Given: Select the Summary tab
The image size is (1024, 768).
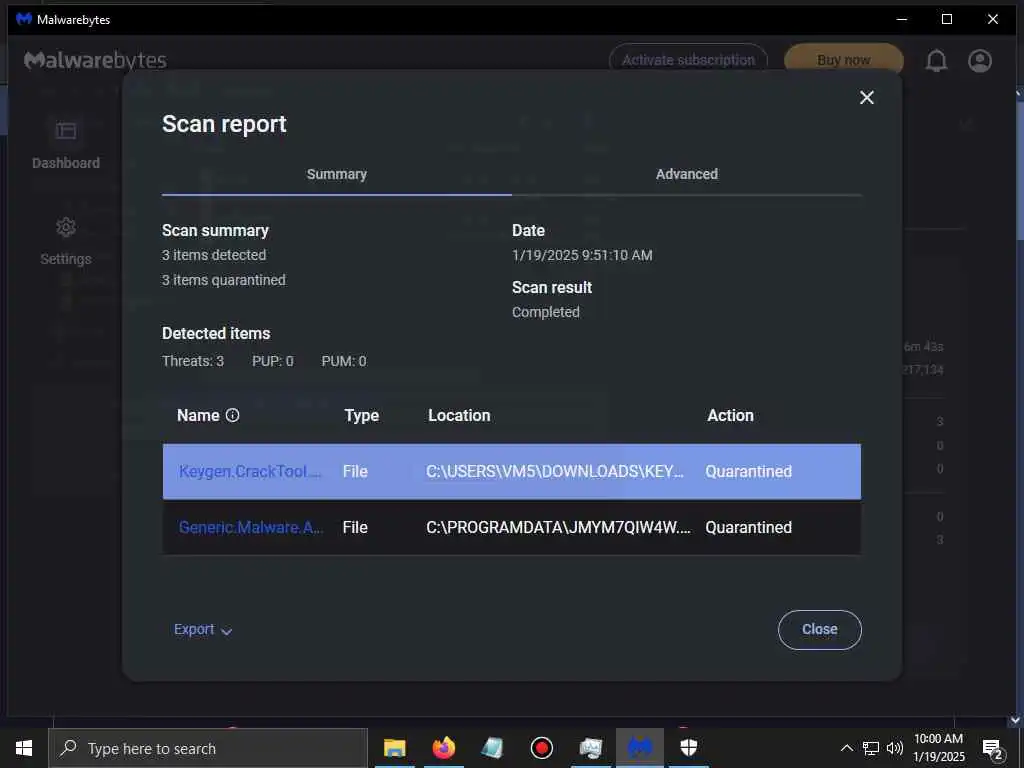Looking at the screenshot, I should pos(336,174).
